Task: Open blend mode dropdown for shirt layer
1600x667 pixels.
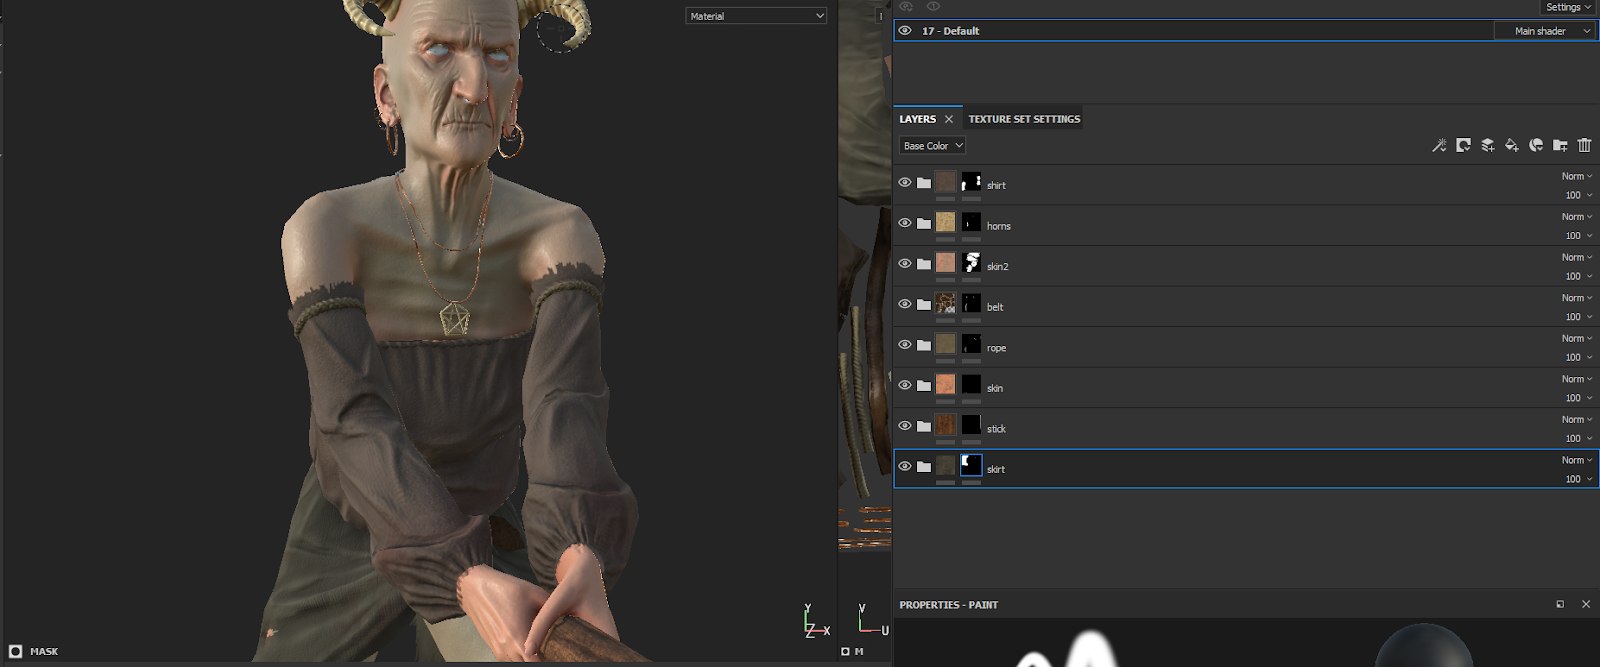Action: pyautogui.click(x=1577, y=177)
